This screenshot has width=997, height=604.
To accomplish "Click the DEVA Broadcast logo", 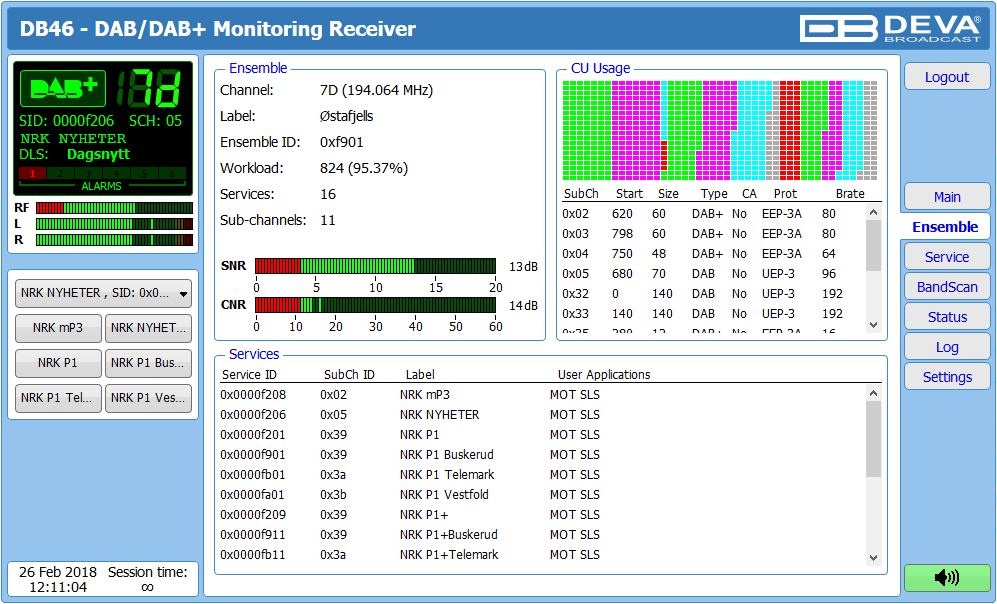I will tap(890, 29).
